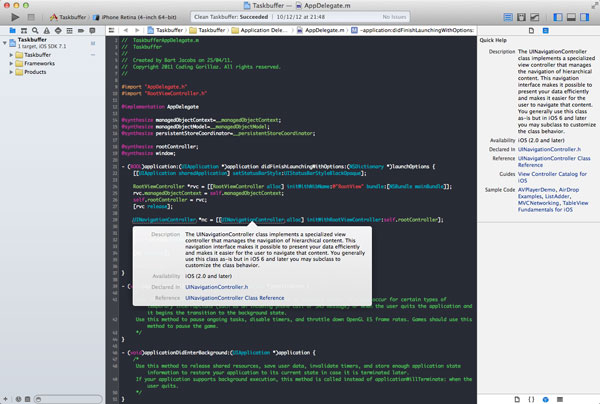Screen dimensions: 600x404
Task: Show the File Template library
Action: click(x=517, y=399)
